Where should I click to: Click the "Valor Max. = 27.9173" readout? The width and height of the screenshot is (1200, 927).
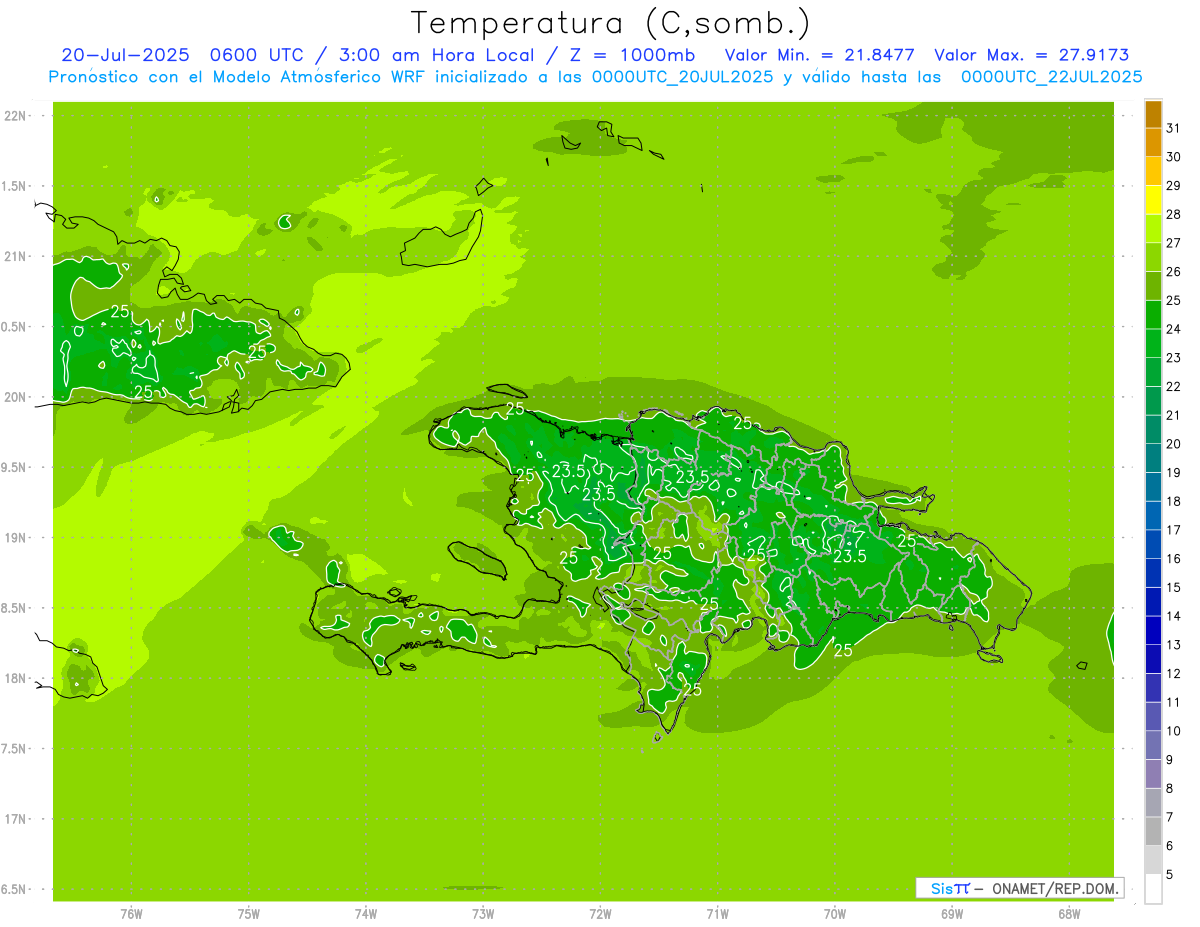[1032, 55]
